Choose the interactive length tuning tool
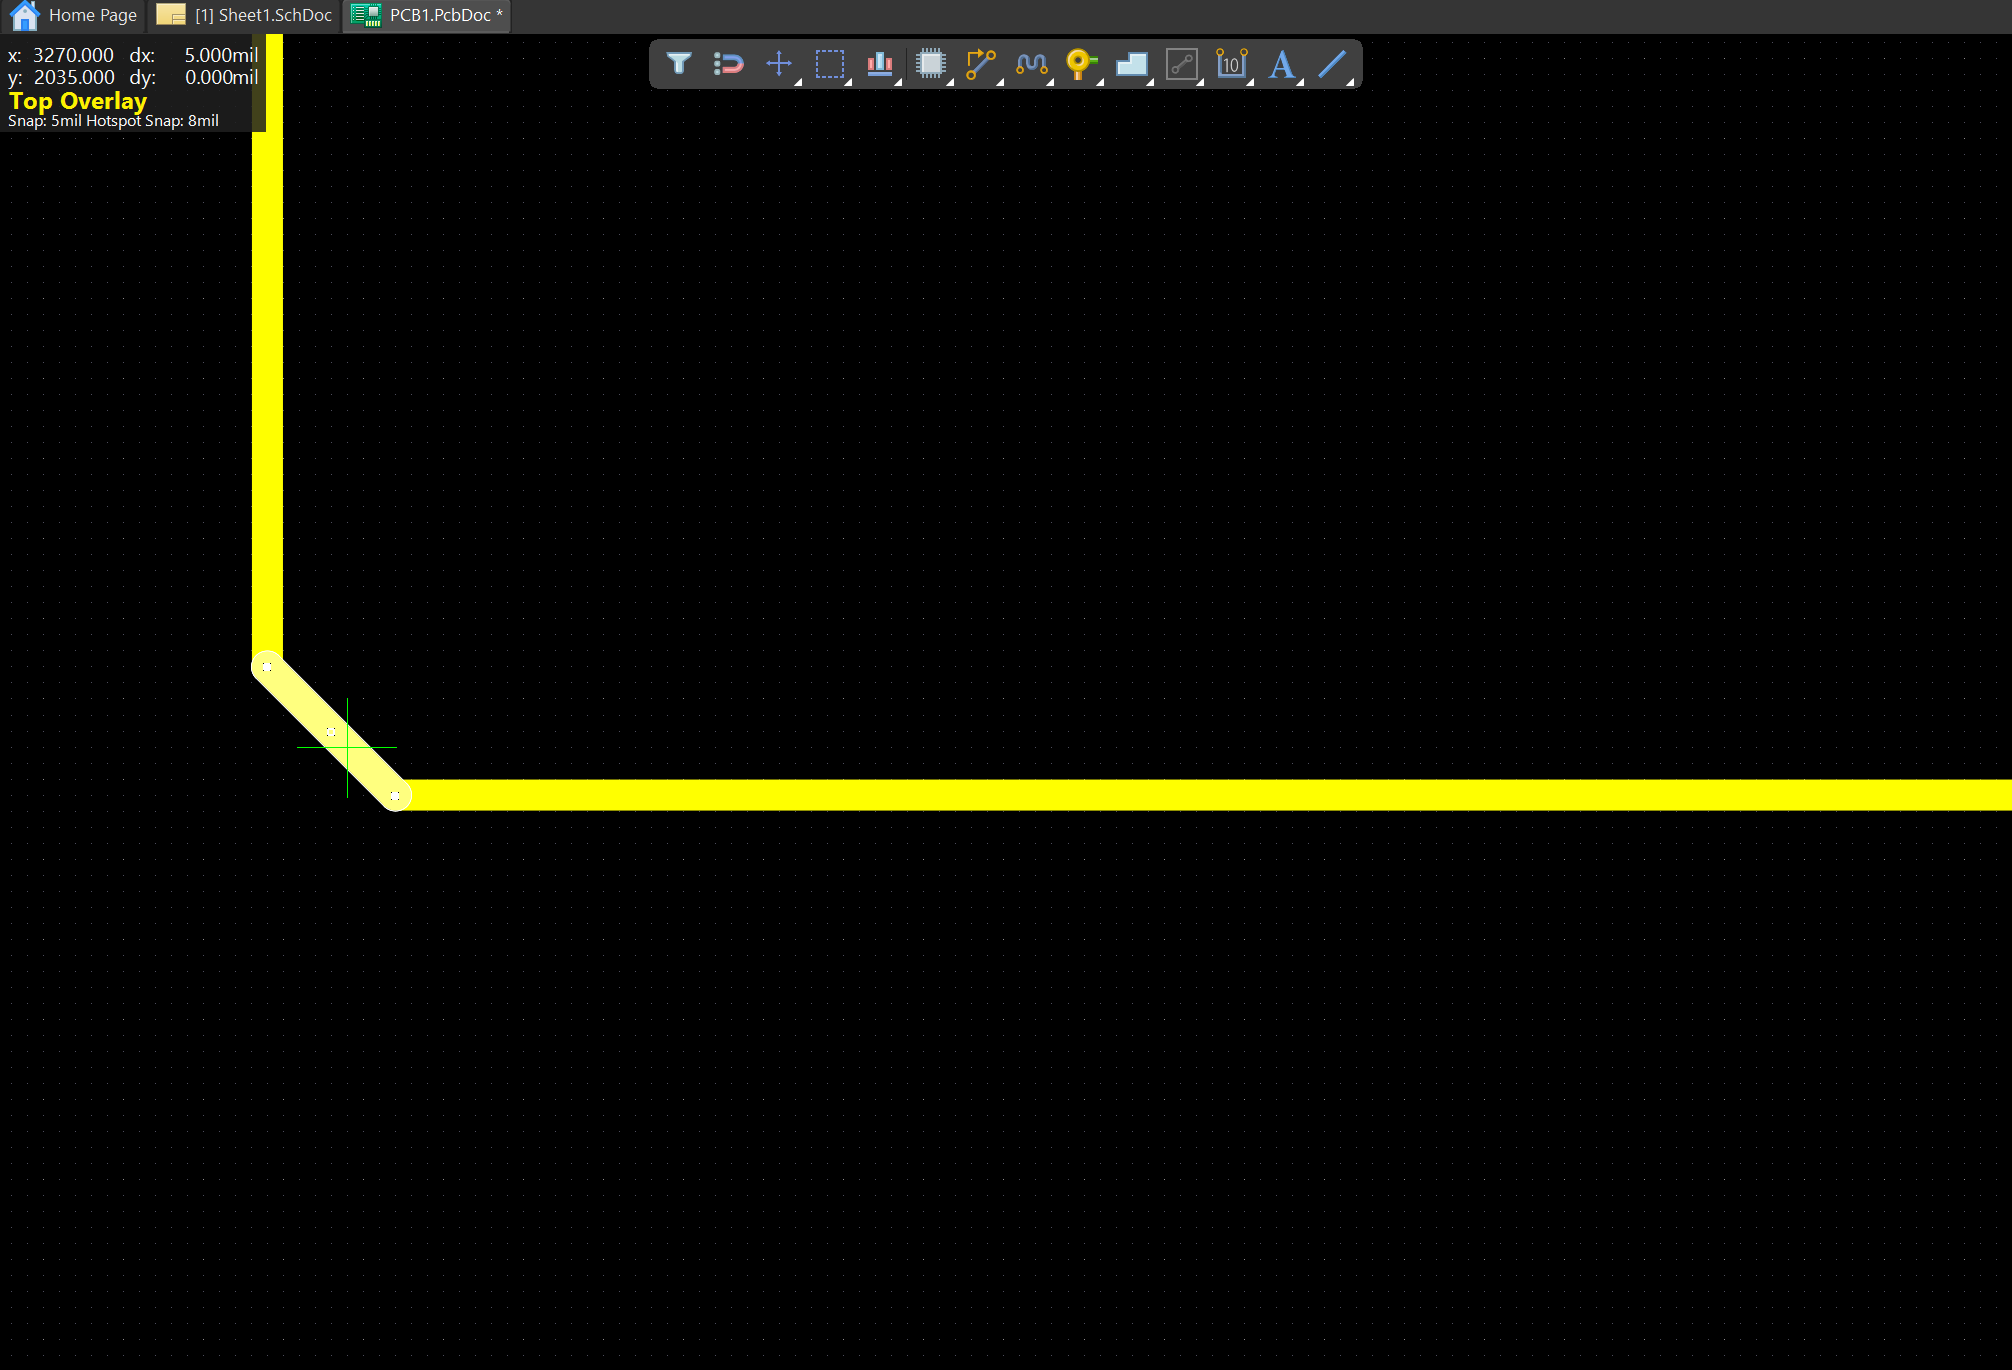The height and width of the screenshot is (1370, 2012). coord(1031,64)
